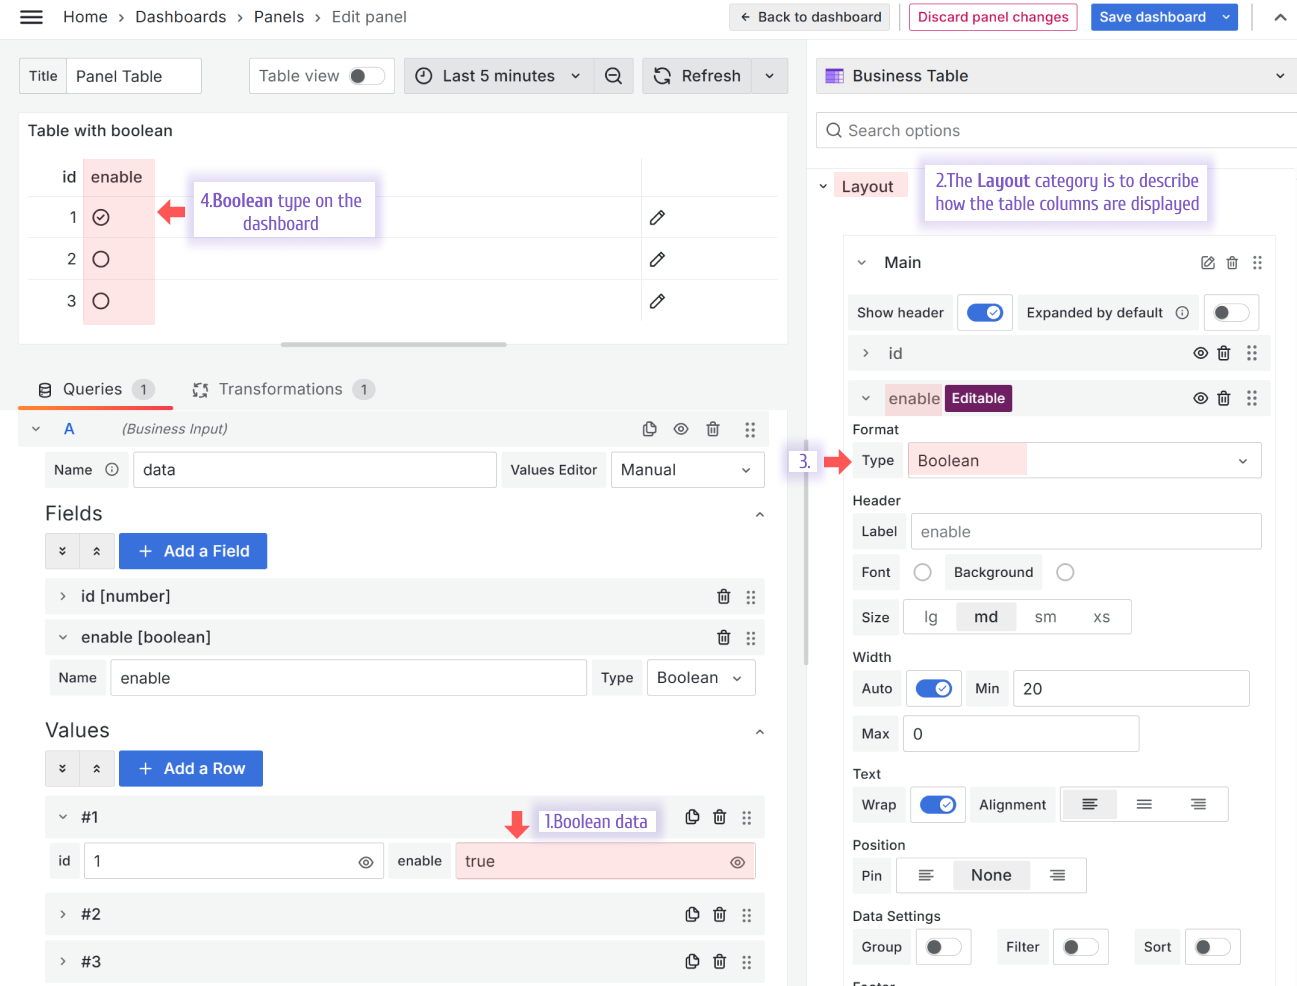Viewport: 1297px width, 986px height.
Task: Click the edit pencil icon in row 1
Action: point(657,218)
